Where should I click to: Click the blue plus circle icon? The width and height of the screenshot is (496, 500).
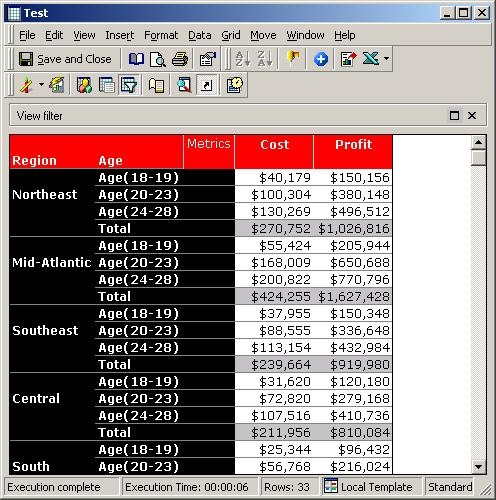[x=321, y=59]
